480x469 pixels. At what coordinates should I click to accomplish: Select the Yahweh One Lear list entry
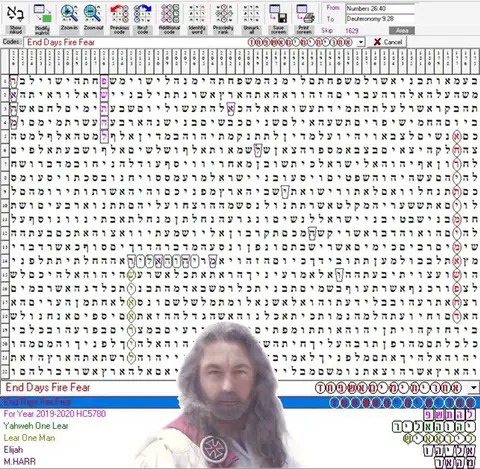36,426
